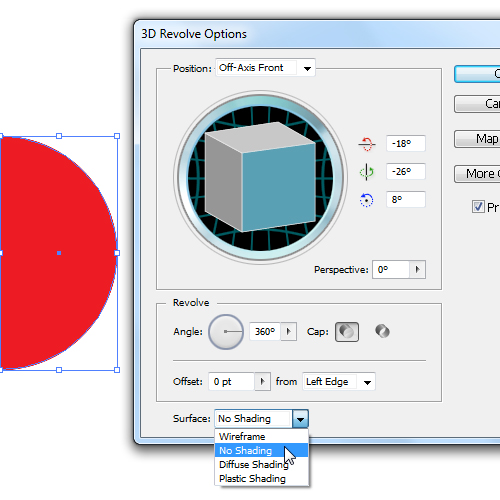Toggle the Preview checkbox
This screenshot has width=500, height=500.
478,206
